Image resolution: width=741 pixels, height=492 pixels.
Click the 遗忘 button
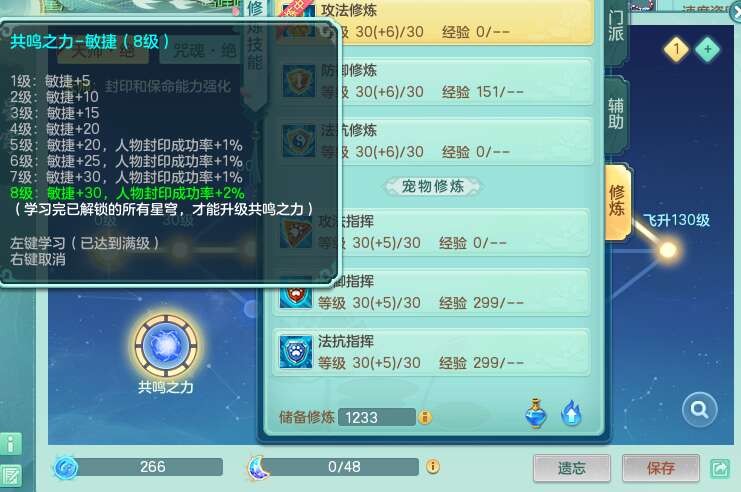click(572, 468)
